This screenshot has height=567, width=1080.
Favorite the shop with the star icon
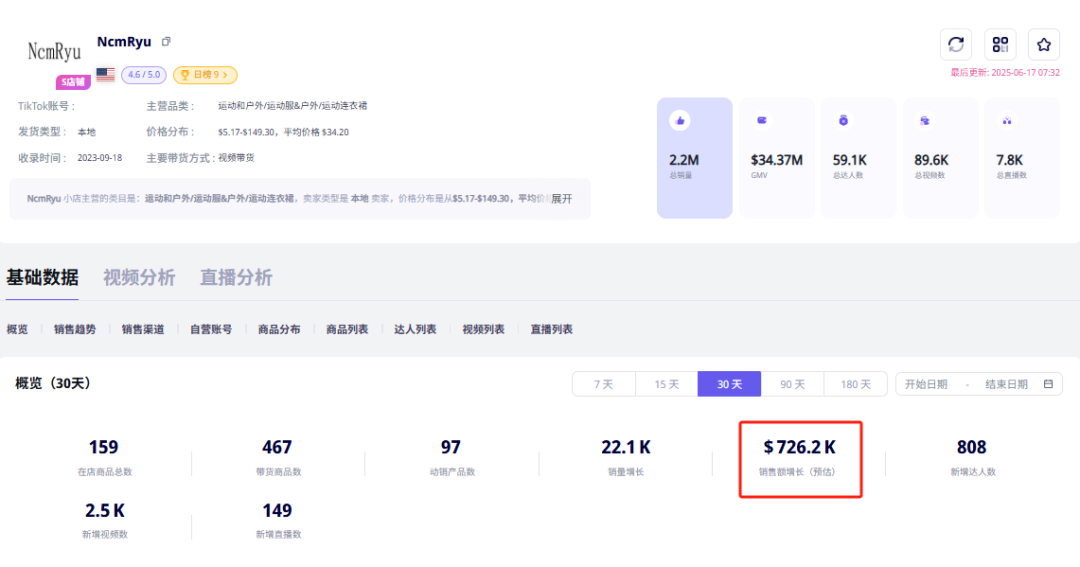tap(1044, 44)
